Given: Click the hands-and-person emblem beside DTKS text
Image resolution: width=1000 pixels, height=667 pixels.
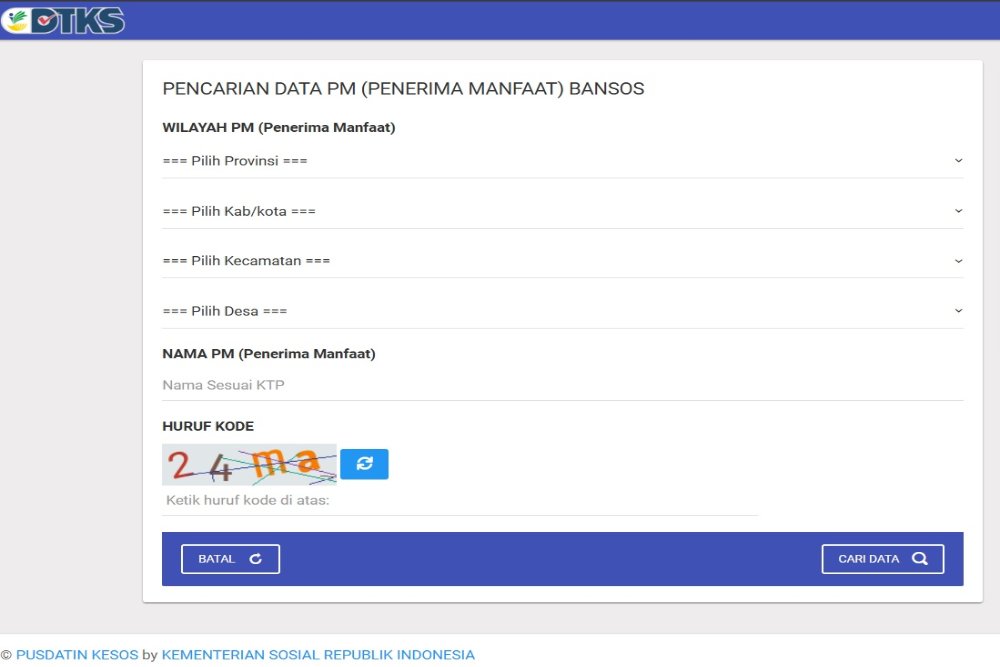Looking at the screenshot, I should pos(18,19).
